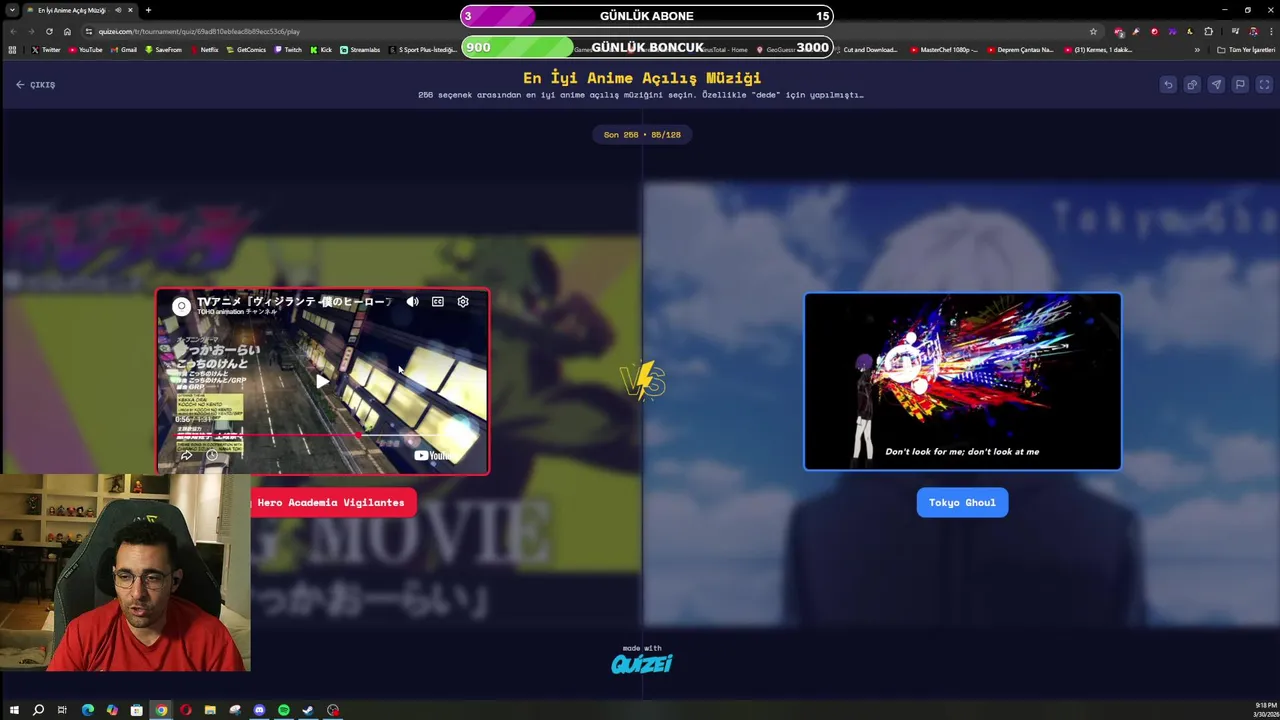Open the Kick bookmark
Screen dimensions: 1280x720
(x=321, y=49)
